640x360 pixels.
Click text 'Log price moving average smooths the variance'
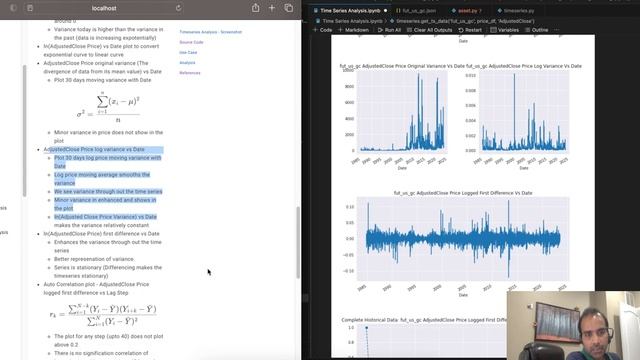(x=102, y=179)
